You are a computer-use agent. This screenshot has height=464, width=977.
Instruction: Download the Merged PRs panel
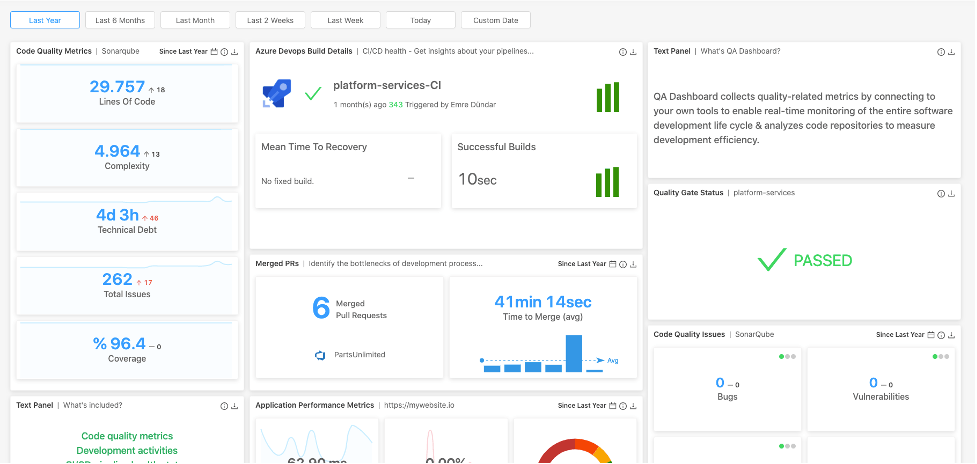(x=633, y=264)
